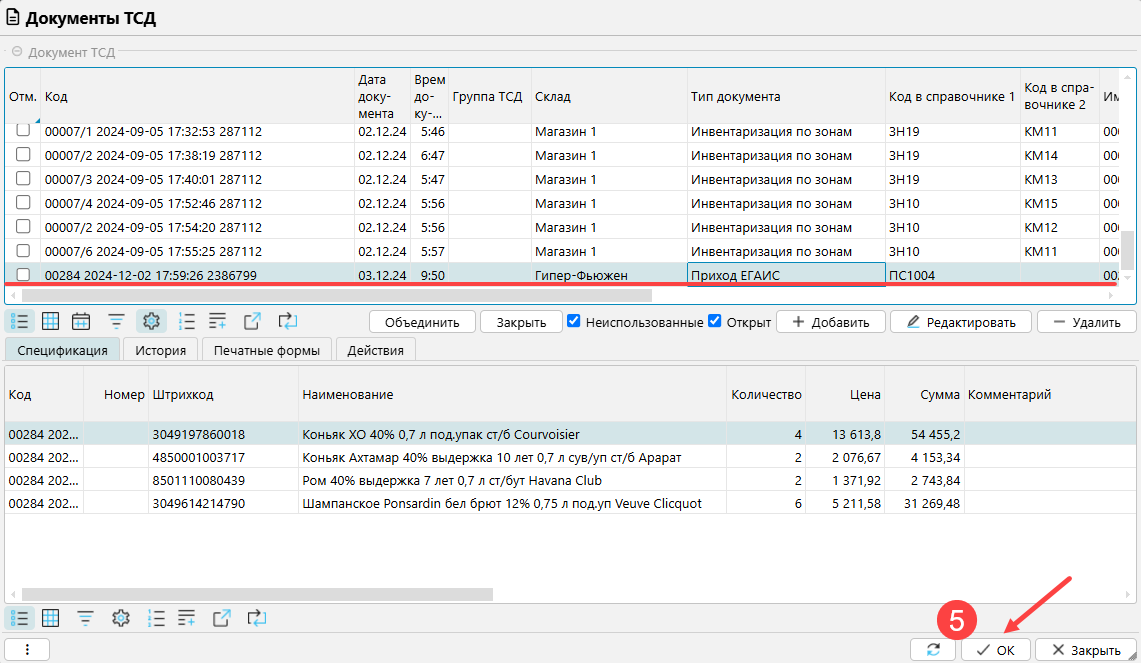This screenshot has width=1141, height=663.
Task: Click the calendar view icon in upper toolbar
Action: coord(82,321)
